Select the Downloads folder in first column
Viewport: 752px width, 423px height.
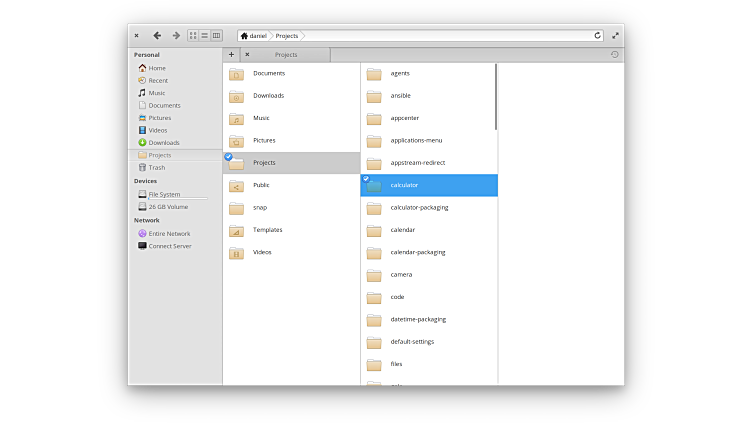[x=268, y=96]
